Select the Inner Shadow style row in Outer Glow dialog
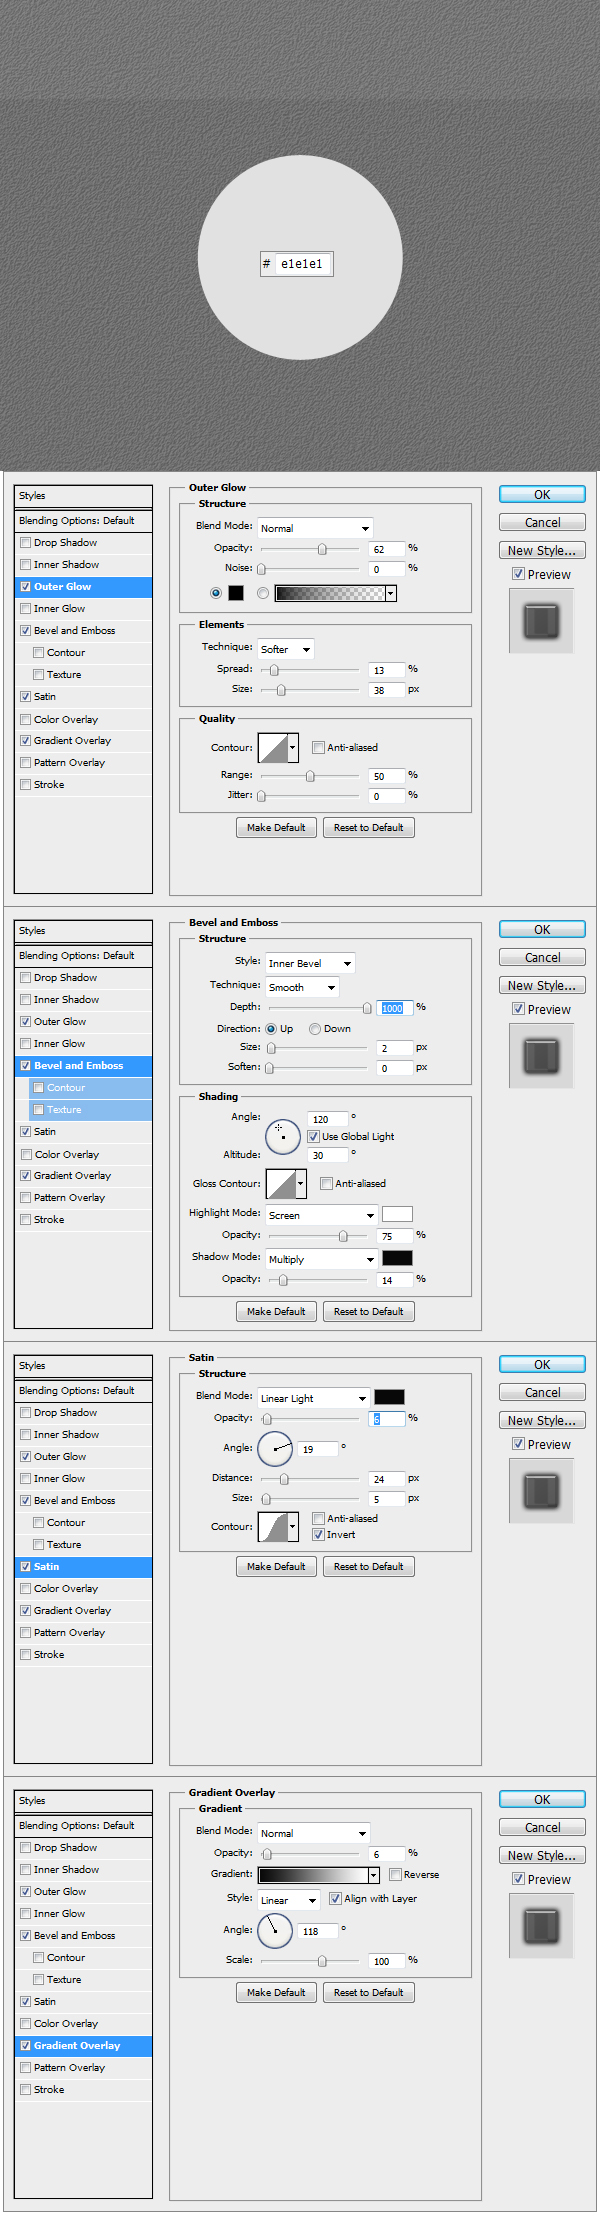This screenshot has height=2222, width=600. 83,564
